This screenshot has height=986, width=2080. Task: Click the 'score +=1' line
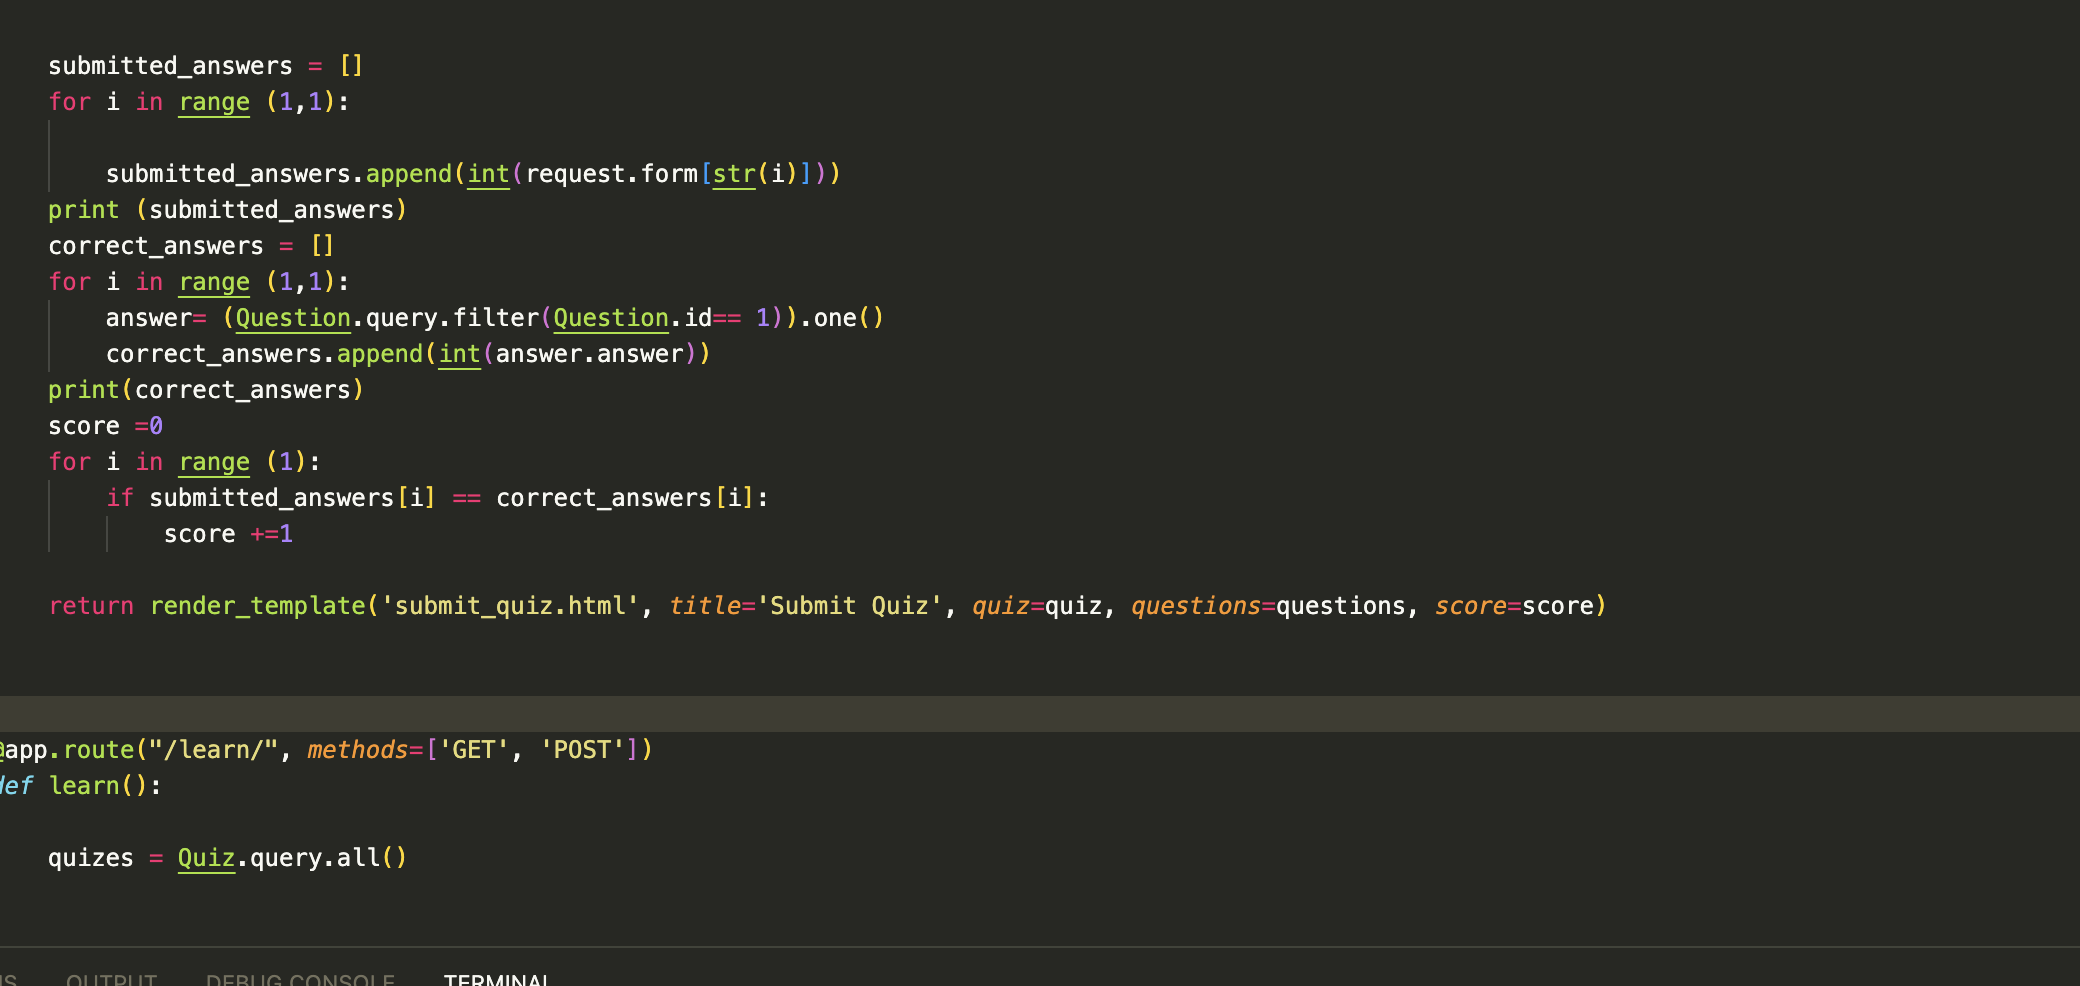pyautogui.click(x=229, y=534)
